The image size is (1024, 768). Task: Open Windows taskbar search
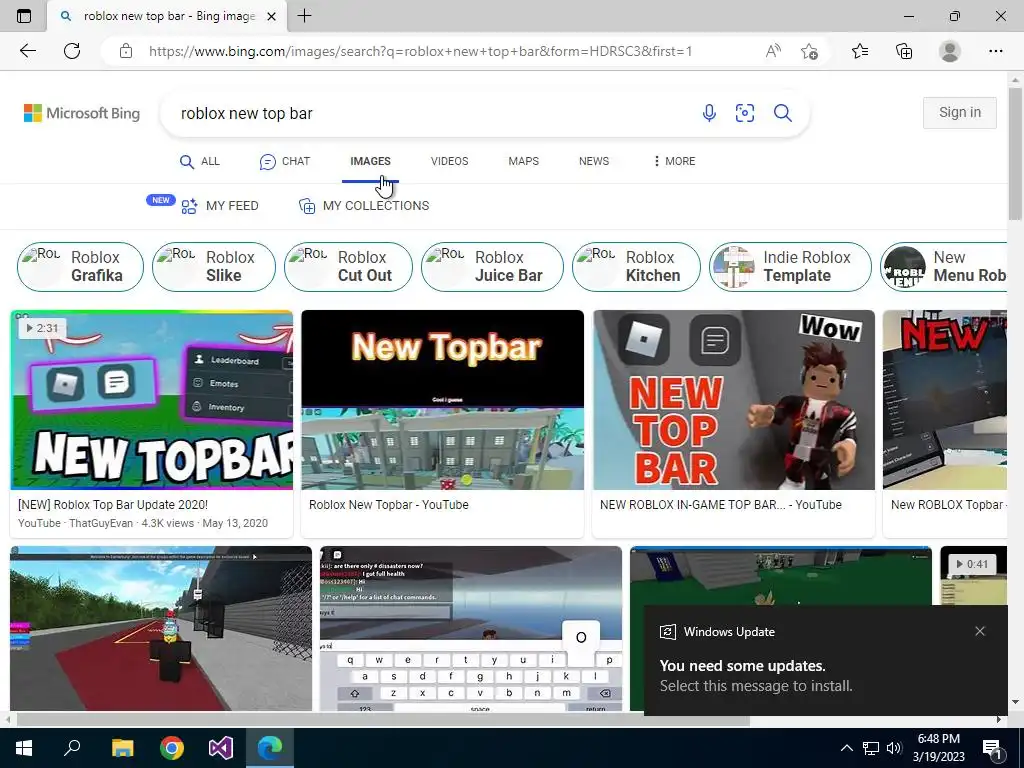72,748
